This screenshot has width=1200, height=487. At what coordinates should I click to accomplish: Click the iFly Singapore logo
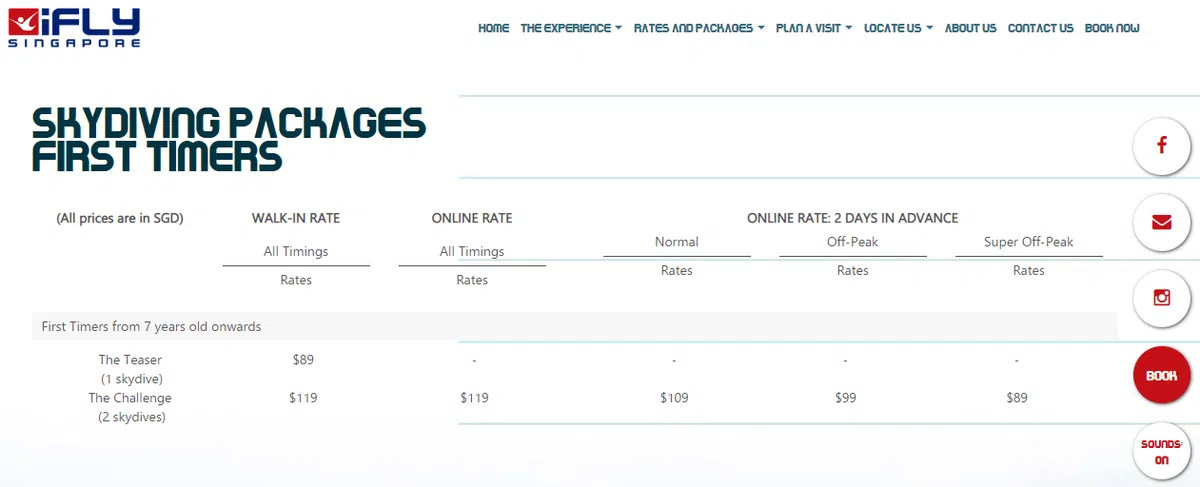[73, 27]
